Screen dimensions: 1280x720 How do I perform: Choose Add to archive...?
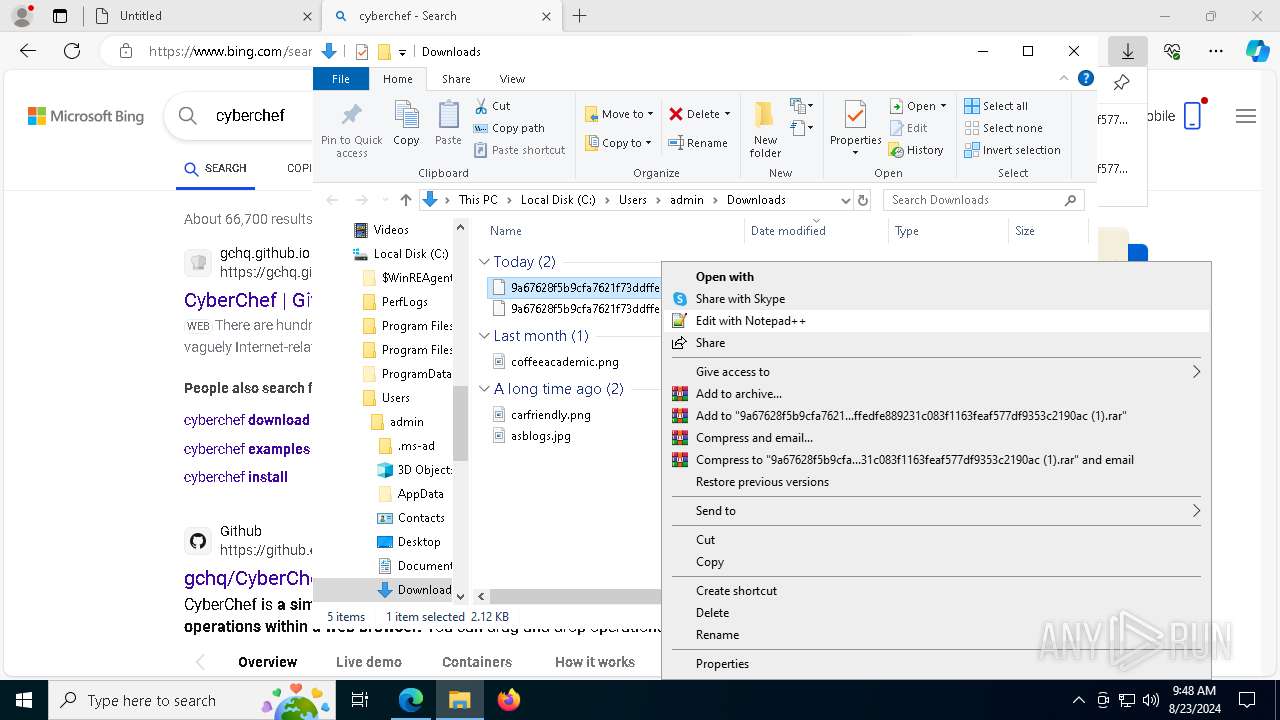pyautogui.click(x=935, y=394)
